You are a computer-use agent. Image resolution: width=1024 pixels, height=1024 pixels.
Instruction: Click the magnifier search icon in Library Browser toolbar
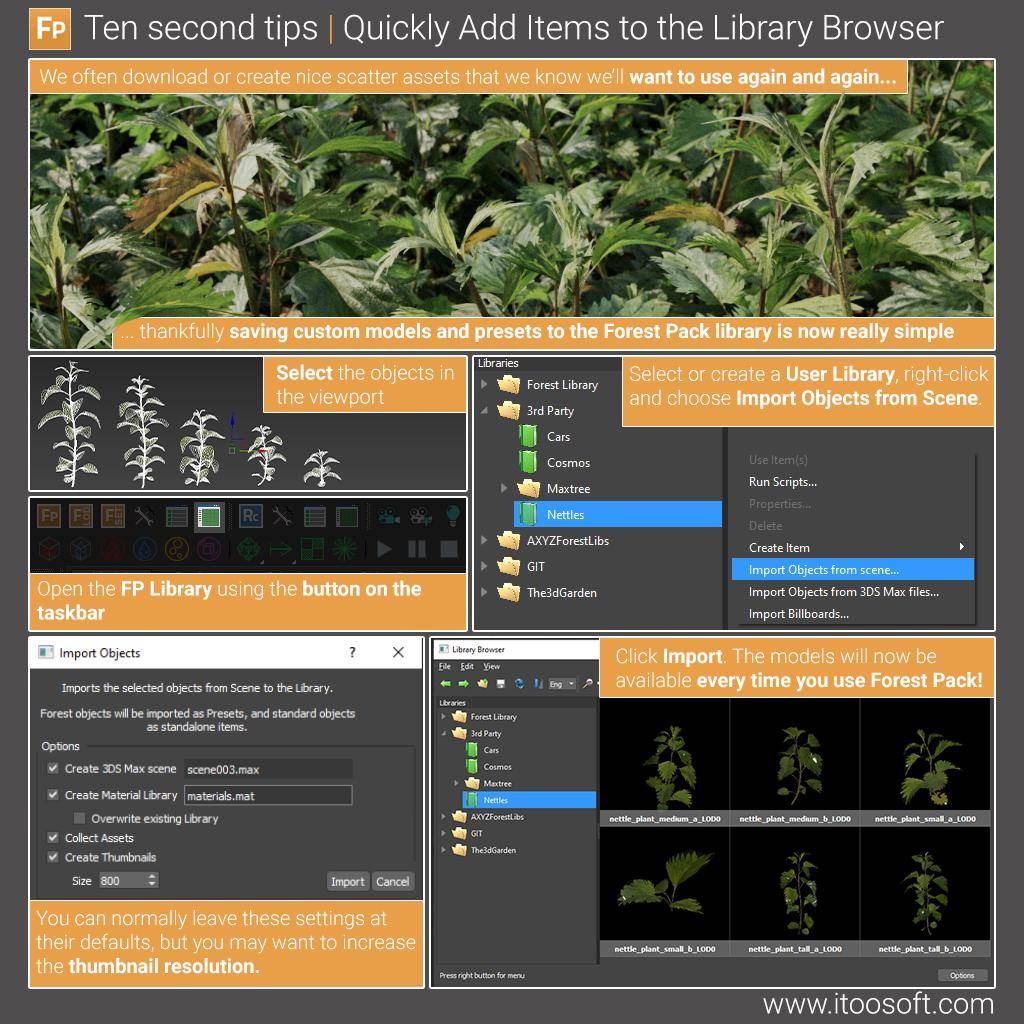pos(588,684)
